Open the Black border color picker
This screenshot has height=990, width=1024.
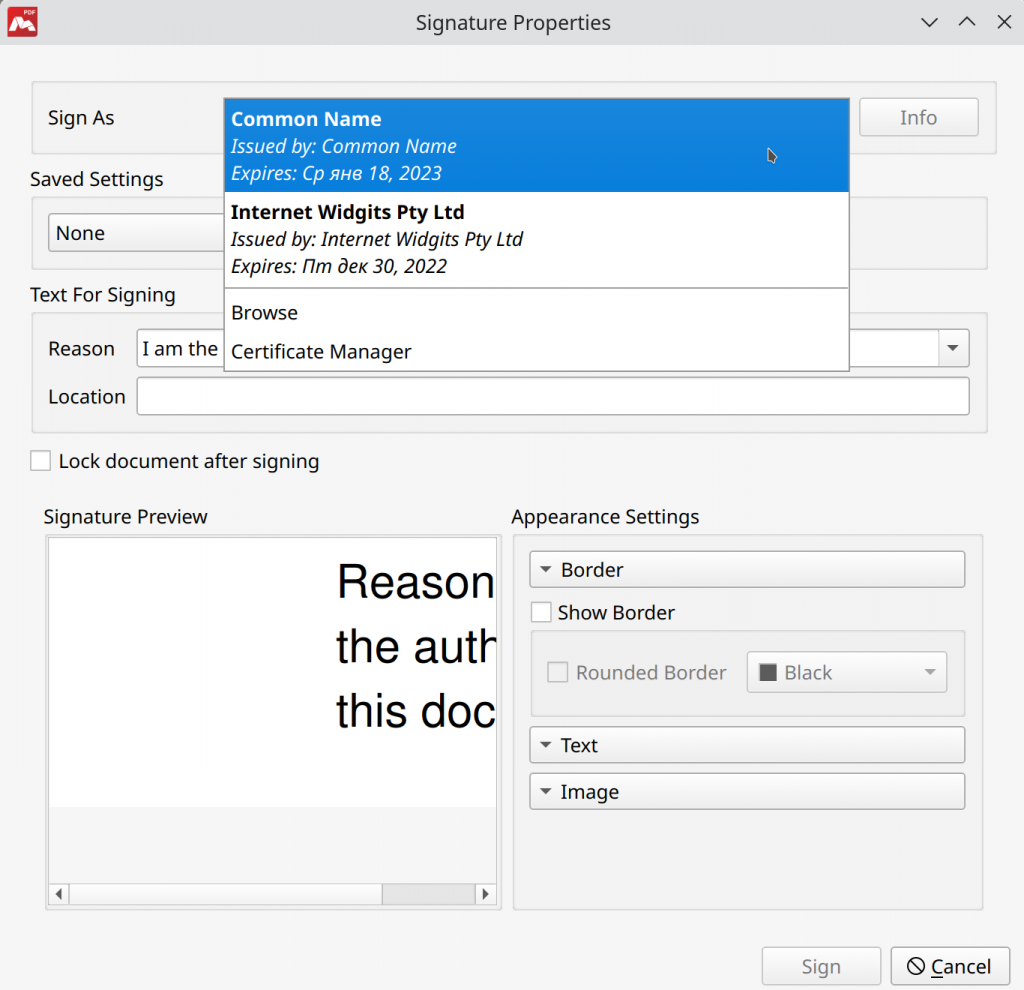click(x=846, y=671)
